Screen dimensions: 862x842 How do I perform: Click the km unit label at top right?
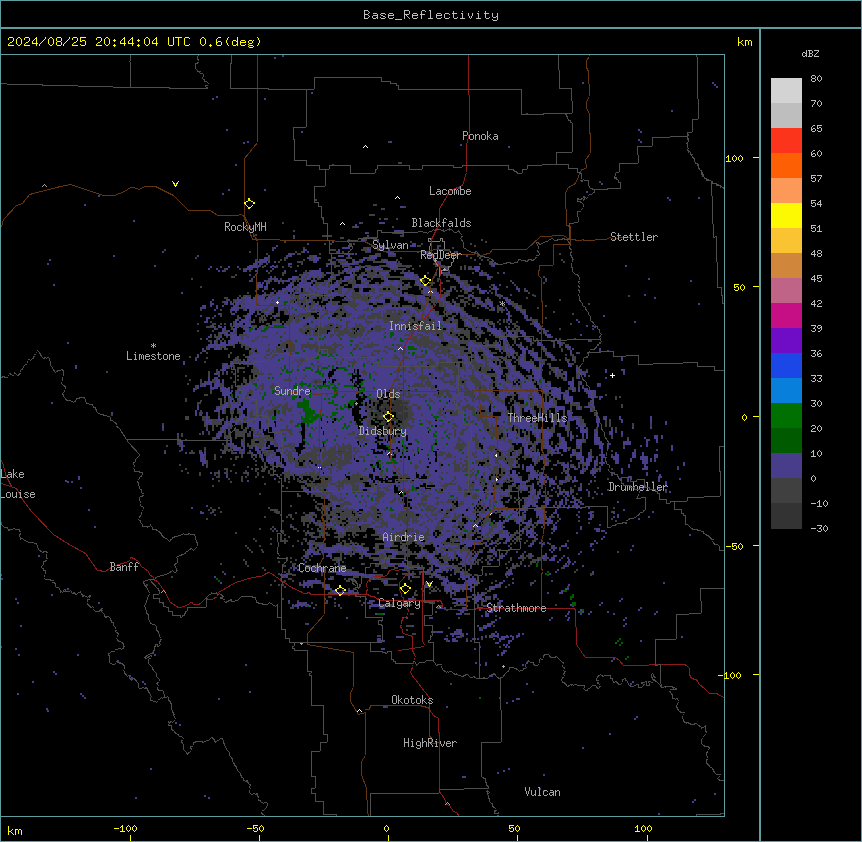[x=744, y=42]
